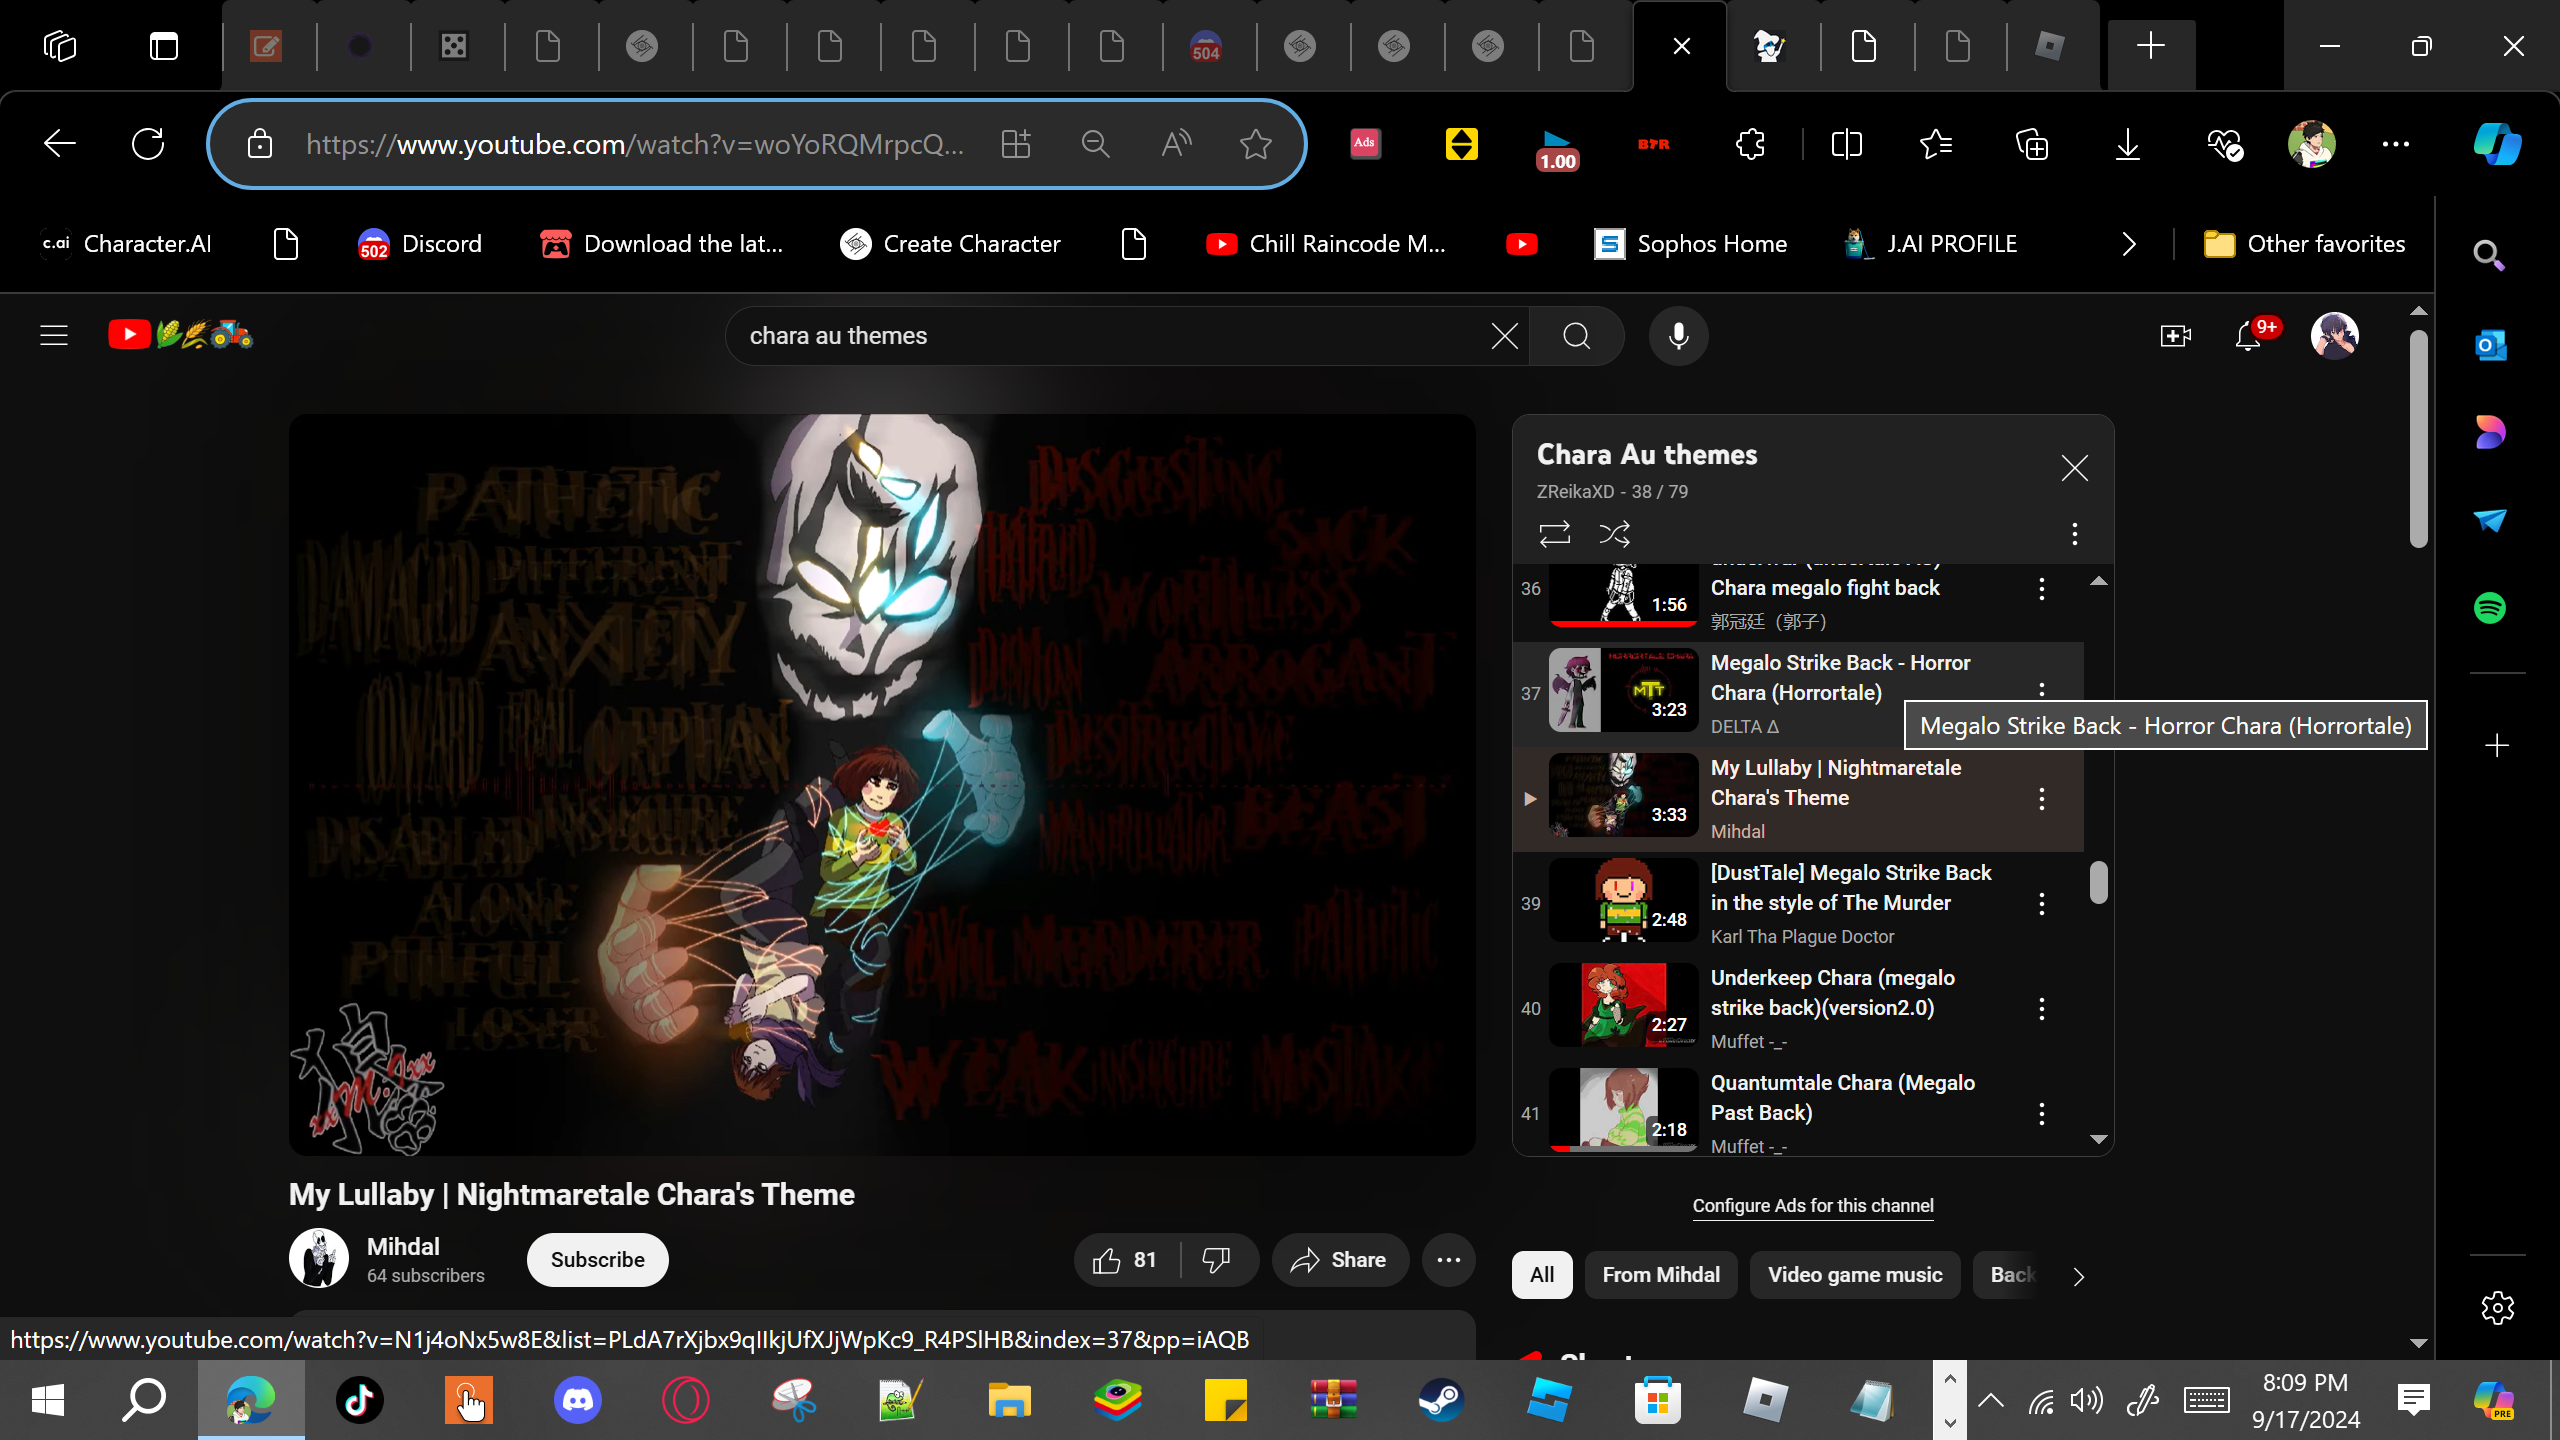Dislike the My Lullaby video
Viewport: 2560px width, 1440px height.
pos(1216,1260)
